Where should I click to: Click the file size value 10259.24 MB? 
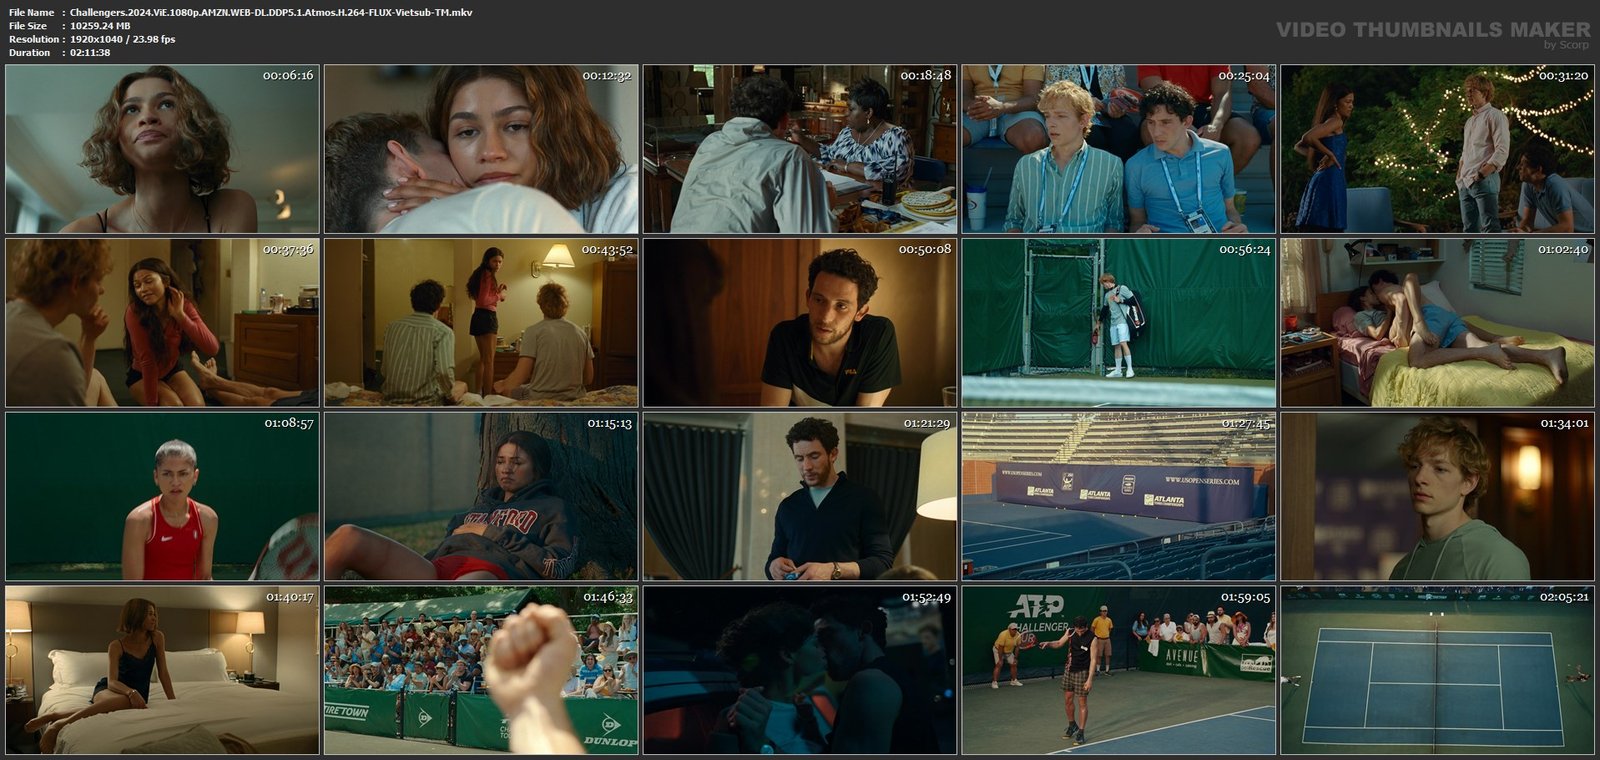100,26
